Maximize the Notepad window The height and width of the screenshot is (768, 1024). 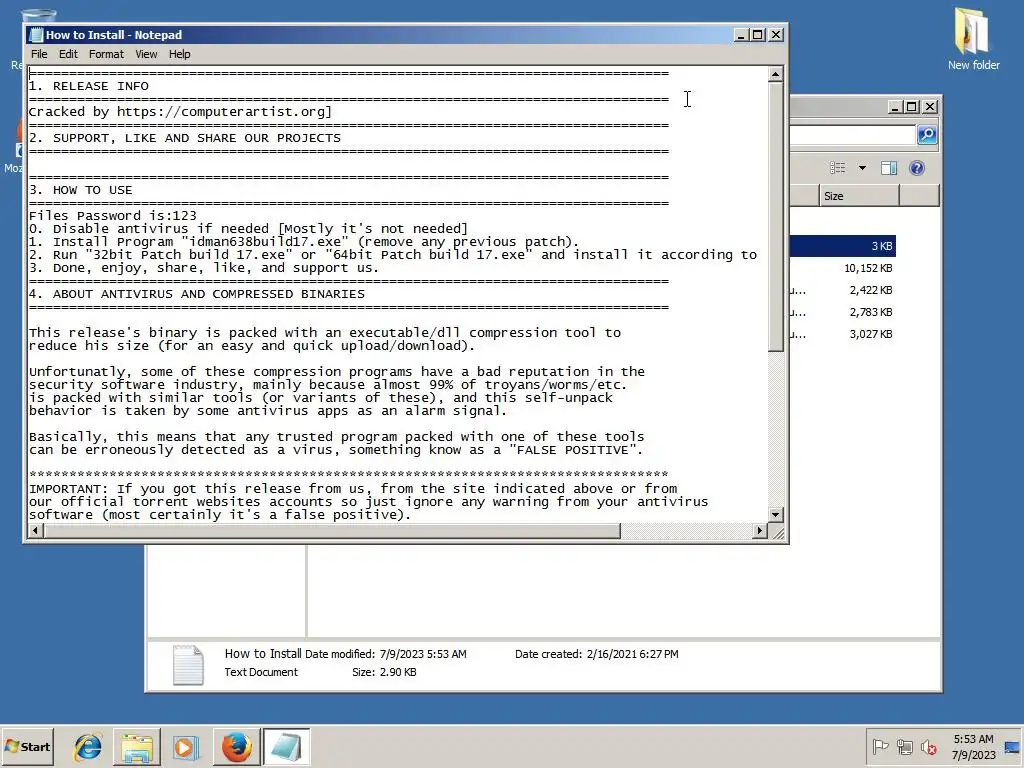758,35
